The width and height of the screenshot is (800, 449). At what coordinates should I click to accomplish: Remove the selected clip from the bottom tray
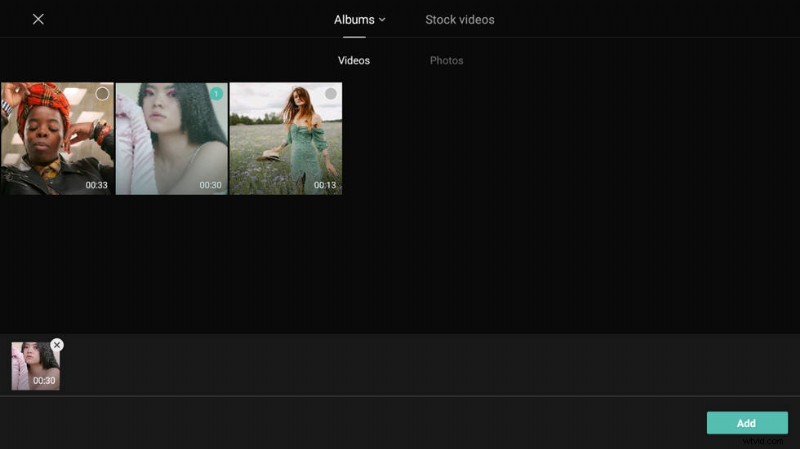tap(57, 345)
